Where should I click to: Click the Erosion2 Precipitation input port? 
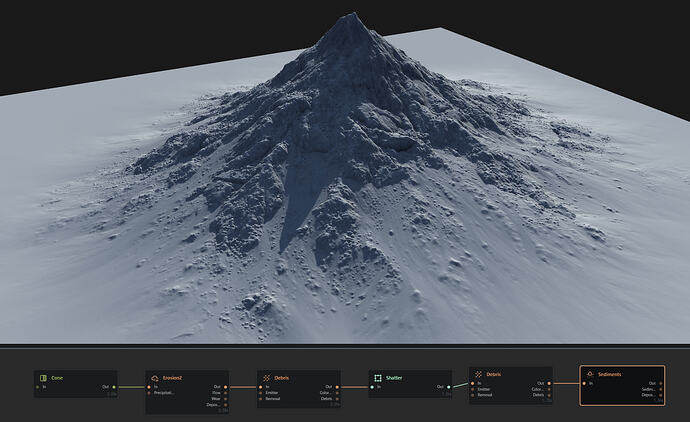click(x=149, y=393)
